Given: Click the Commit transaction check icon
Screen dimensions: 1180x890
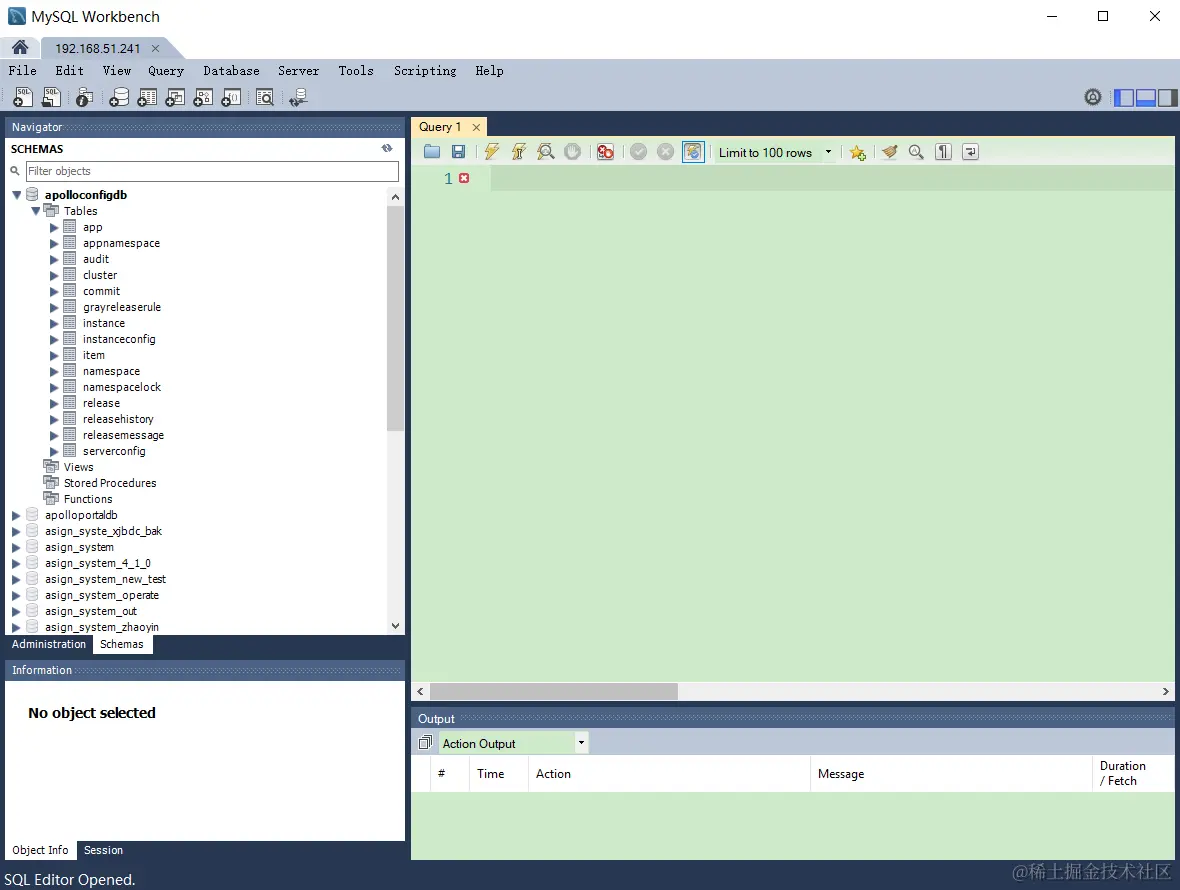Looking at the screenshot, I should 639,152.
